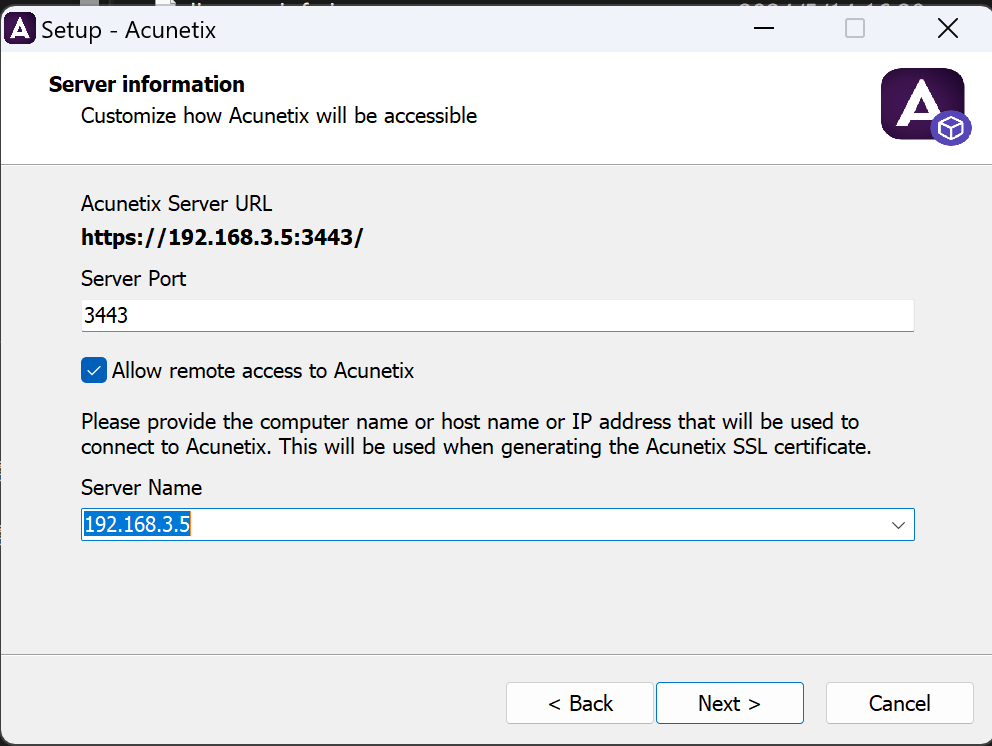
Task: Enable Allow remote access to Acunetix option
Action: 93,370
